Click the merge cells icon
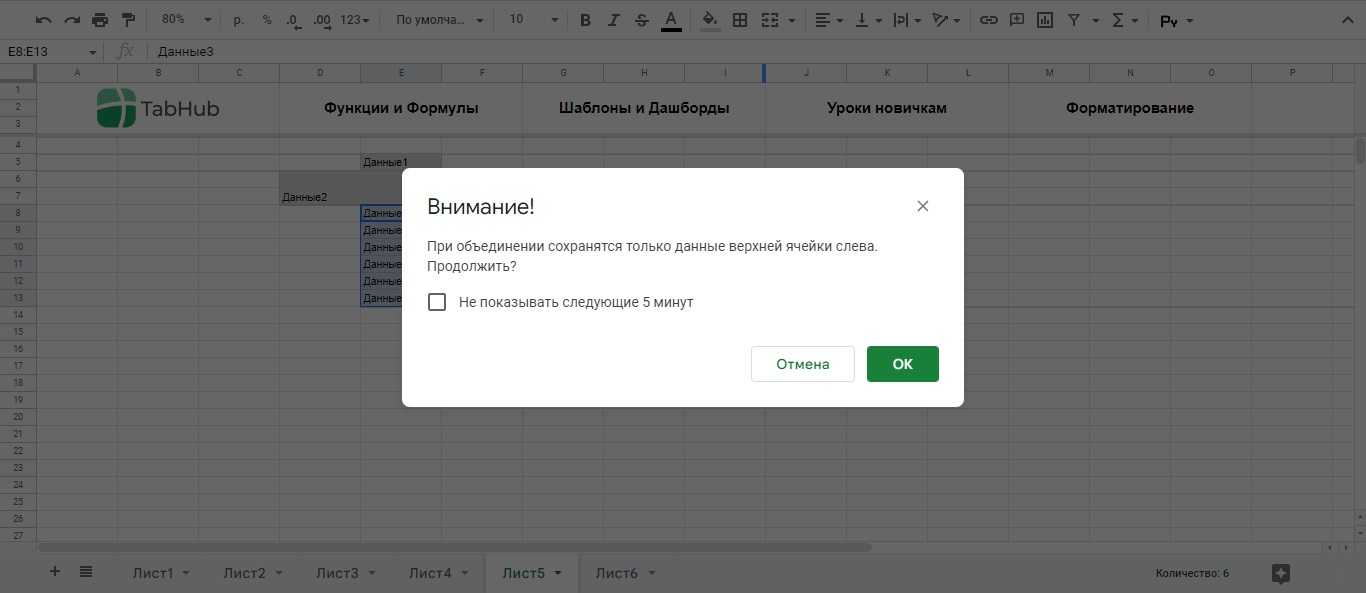The image size is (1366, 593). [x=770, y=20]
